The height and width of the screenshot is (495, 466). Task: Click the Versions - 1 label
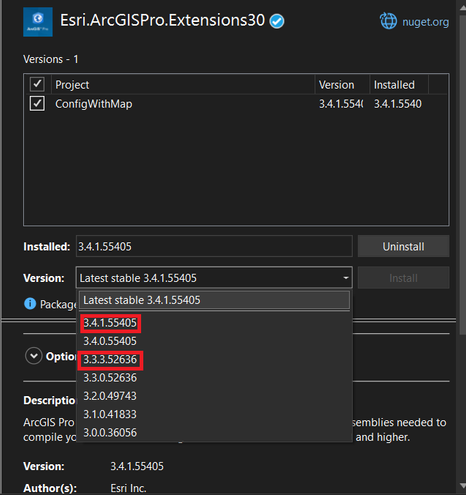51,59
